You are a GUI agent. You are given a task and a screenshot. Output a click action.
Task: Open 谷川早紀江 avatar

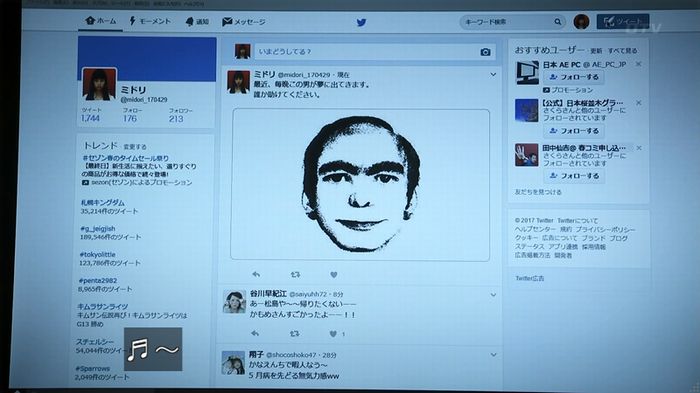(234, 302)
